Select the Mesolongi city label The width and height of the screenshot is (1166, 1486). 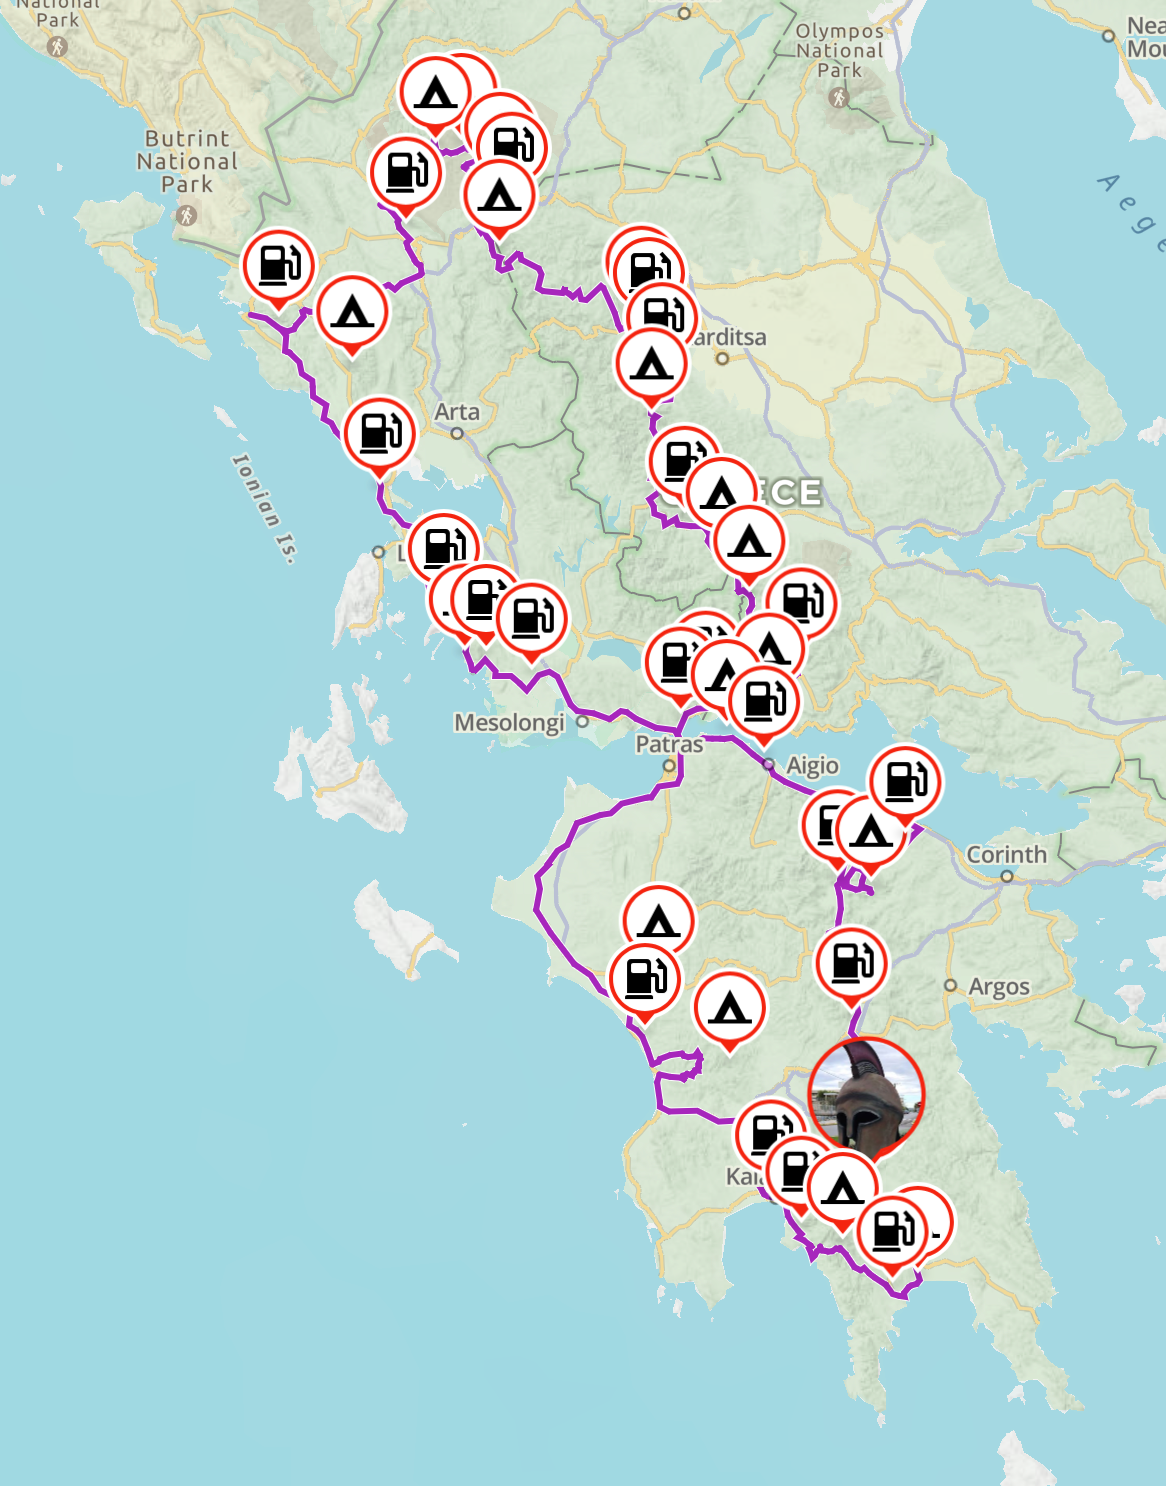click(x=509, y=722)
